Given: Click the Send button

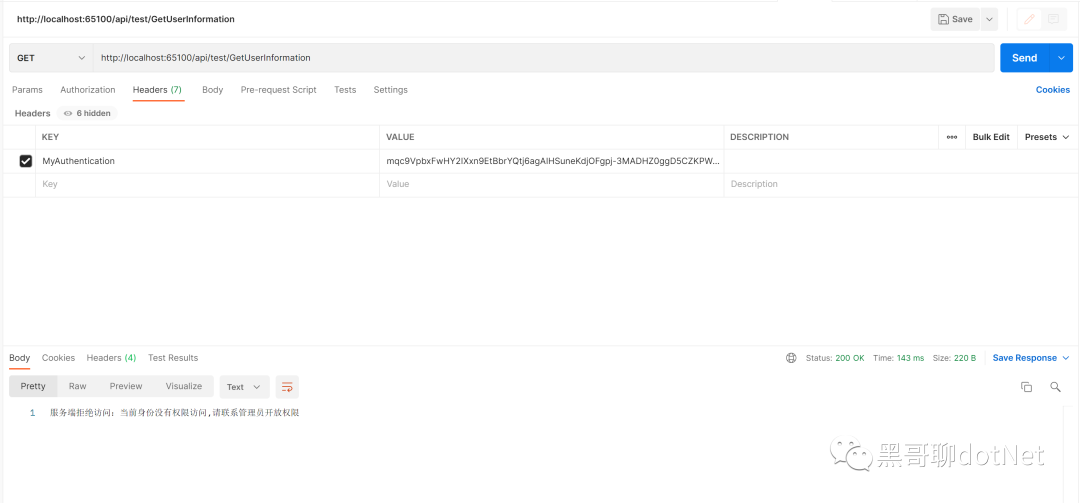Looking at the screenshot, I should click(1024, 58).
